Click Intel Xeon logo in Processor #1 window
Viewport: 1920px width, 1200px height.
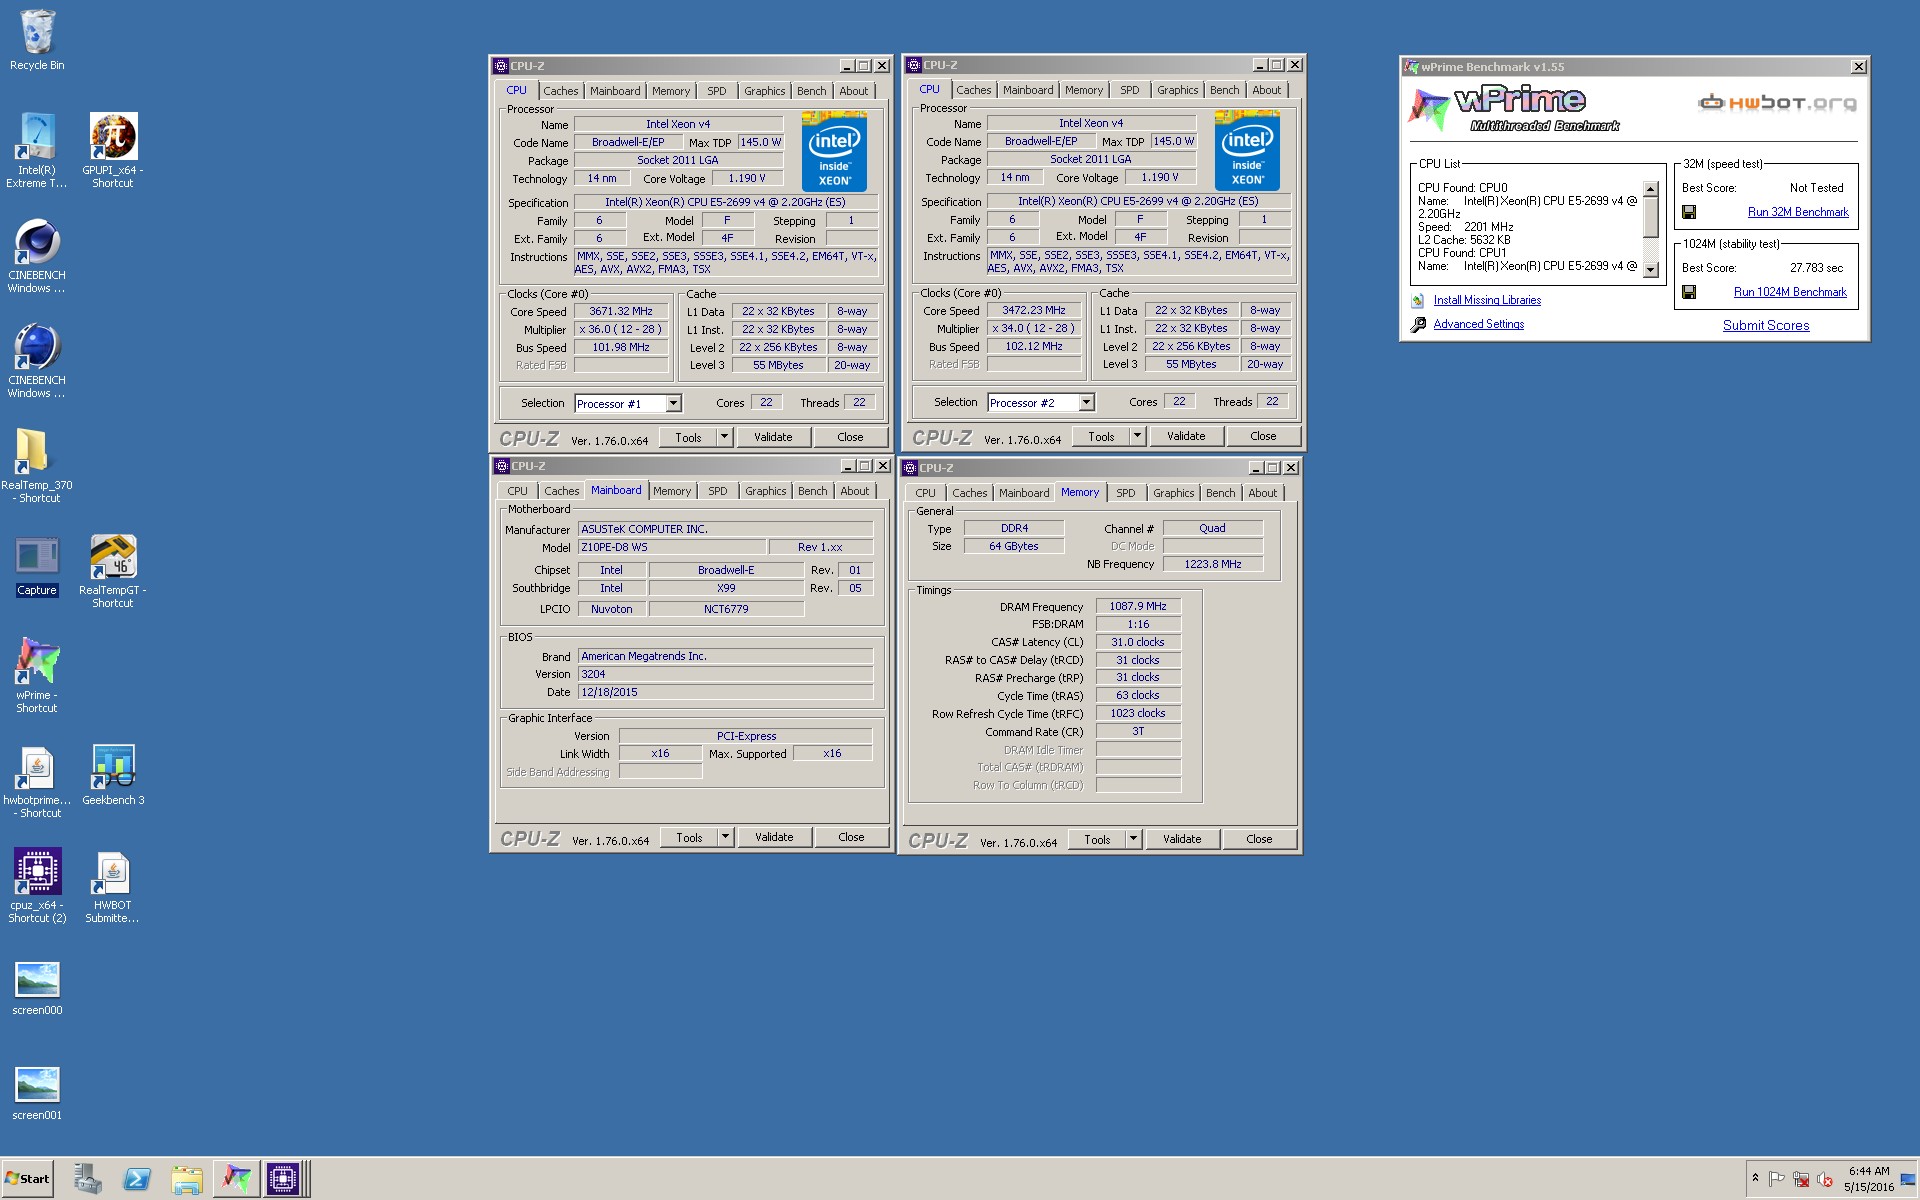tap(834, 152)
